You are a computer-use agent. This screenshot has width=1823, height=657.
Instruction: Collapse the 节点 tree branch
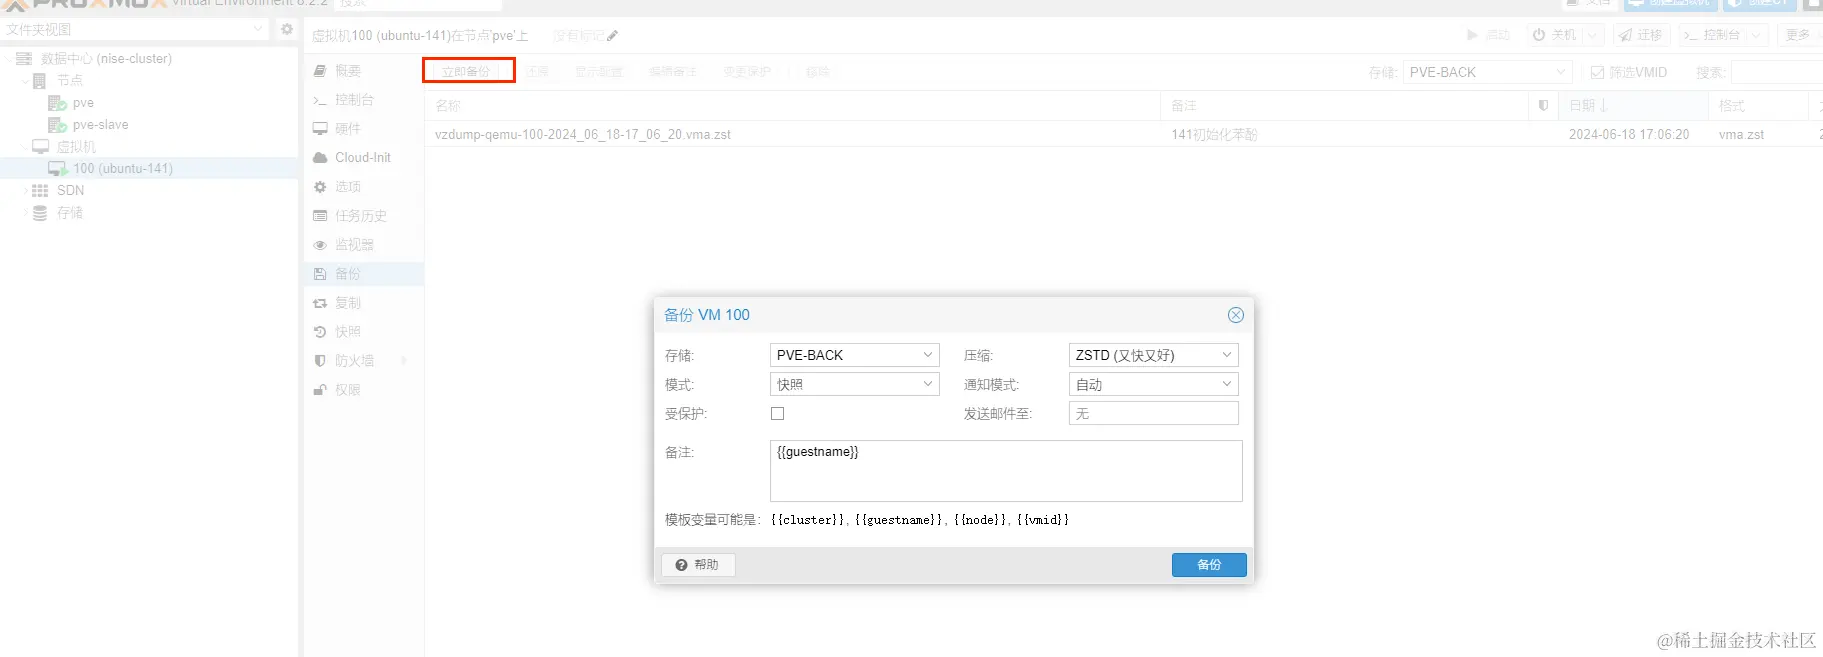pyautogui.click(x=25, y=81)
